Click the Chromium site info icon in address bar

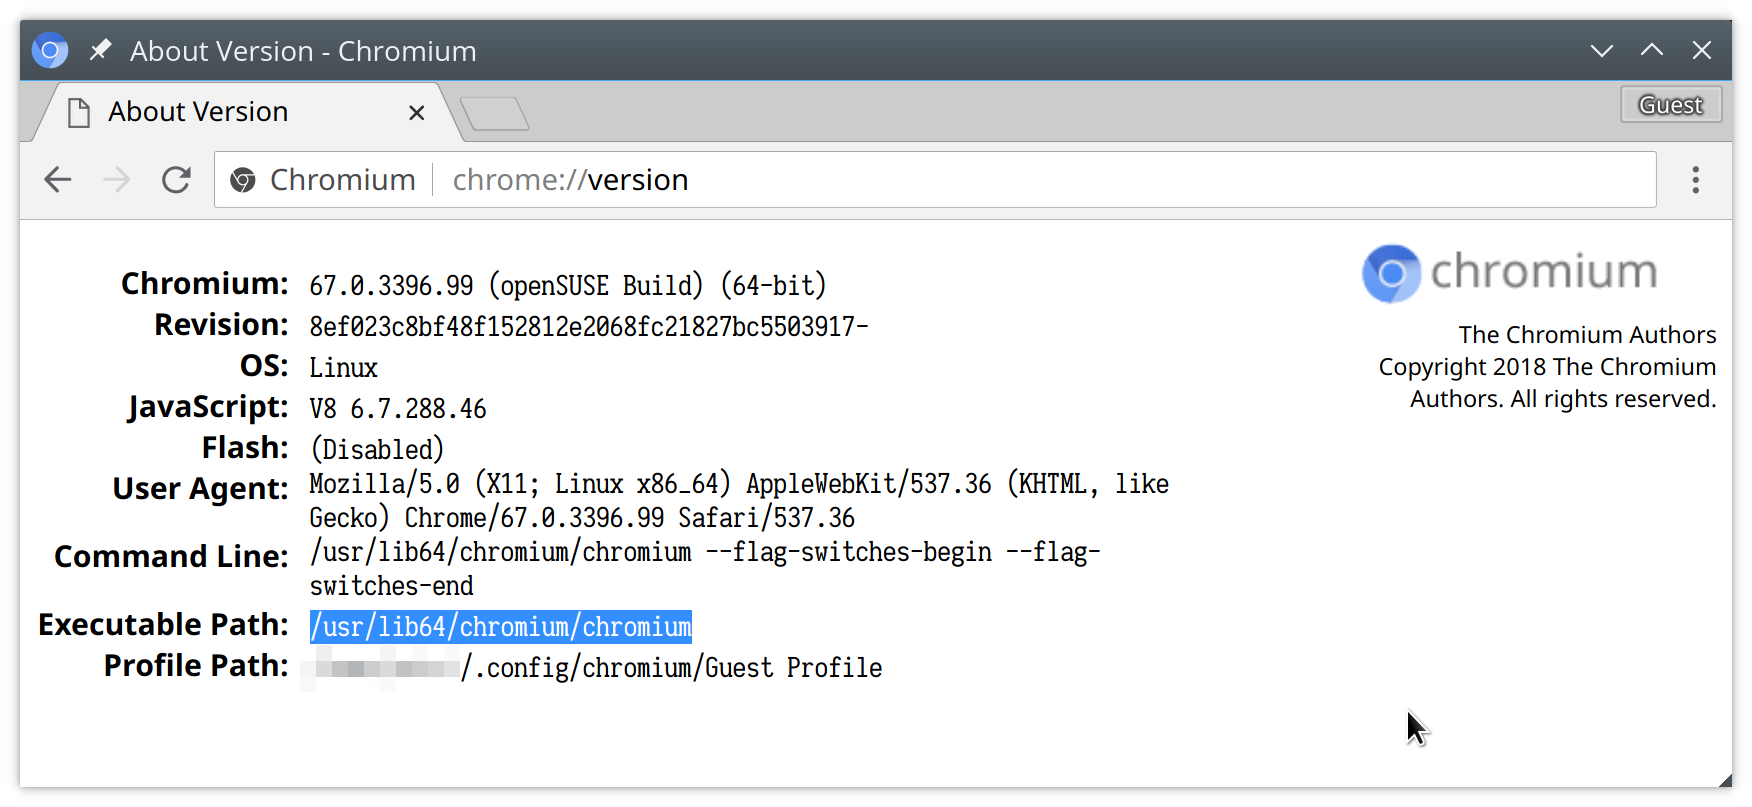[243, 180]
